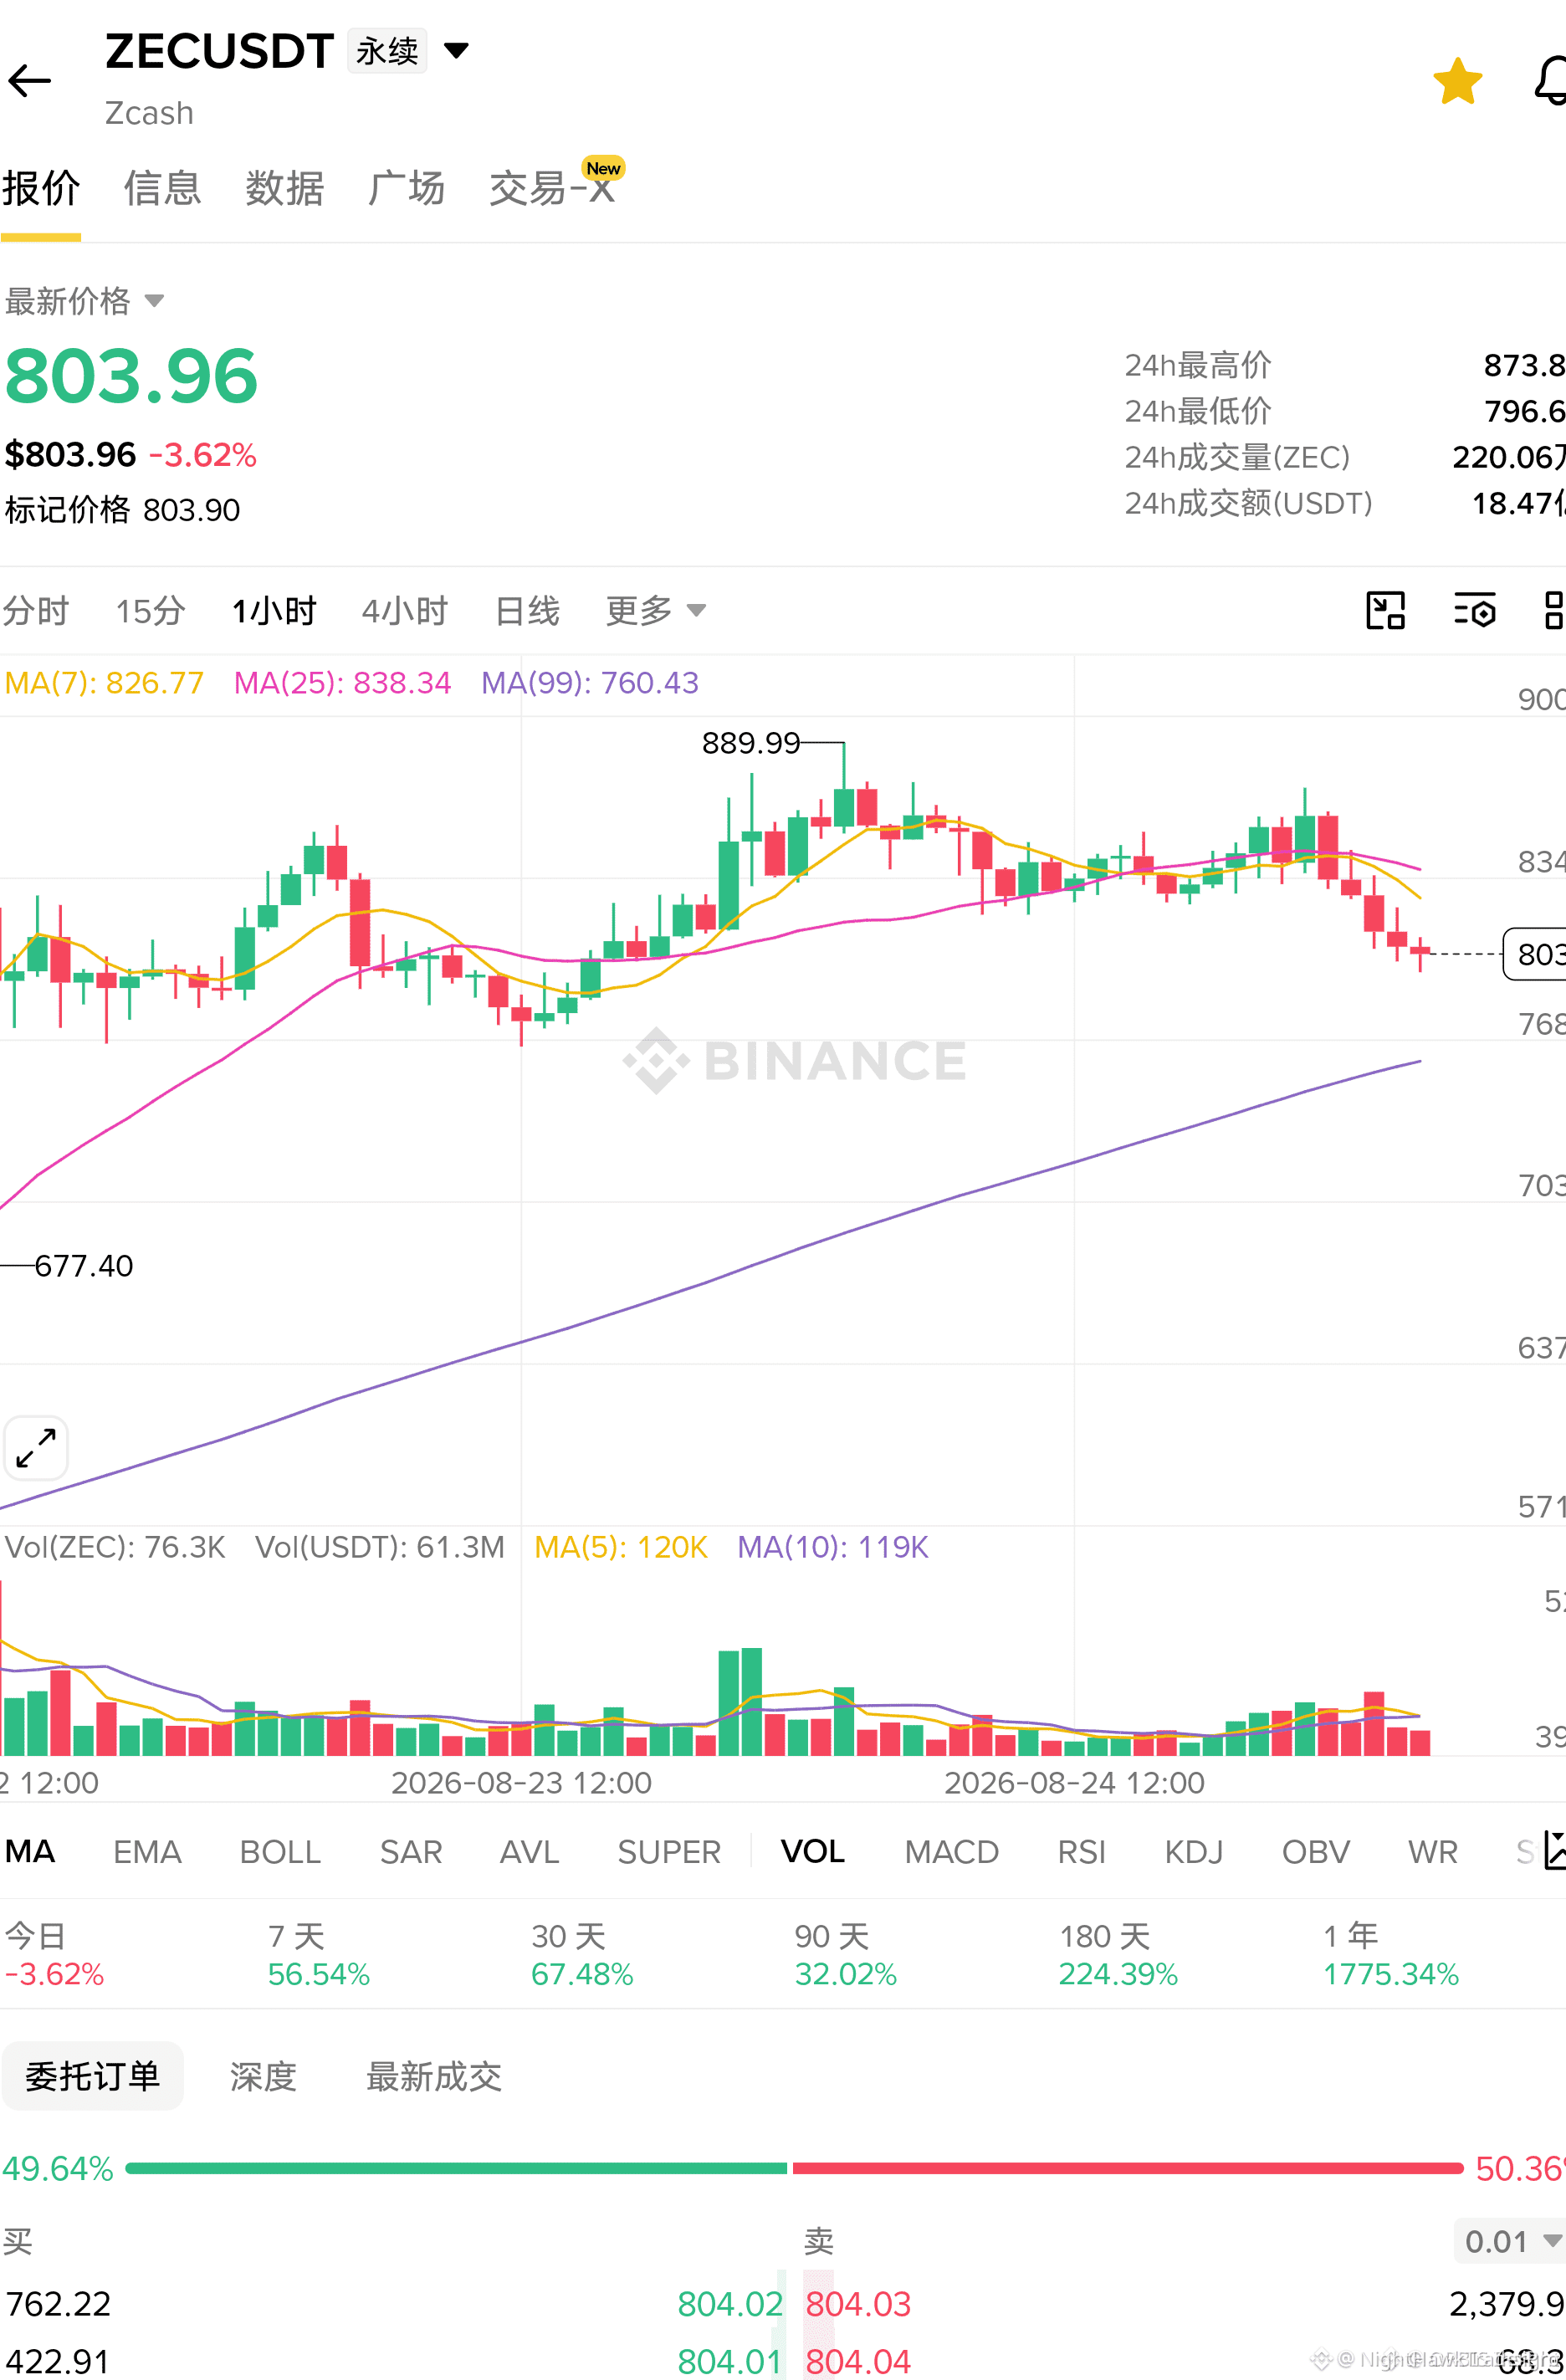Open the price alert bell

(1550, 81)
